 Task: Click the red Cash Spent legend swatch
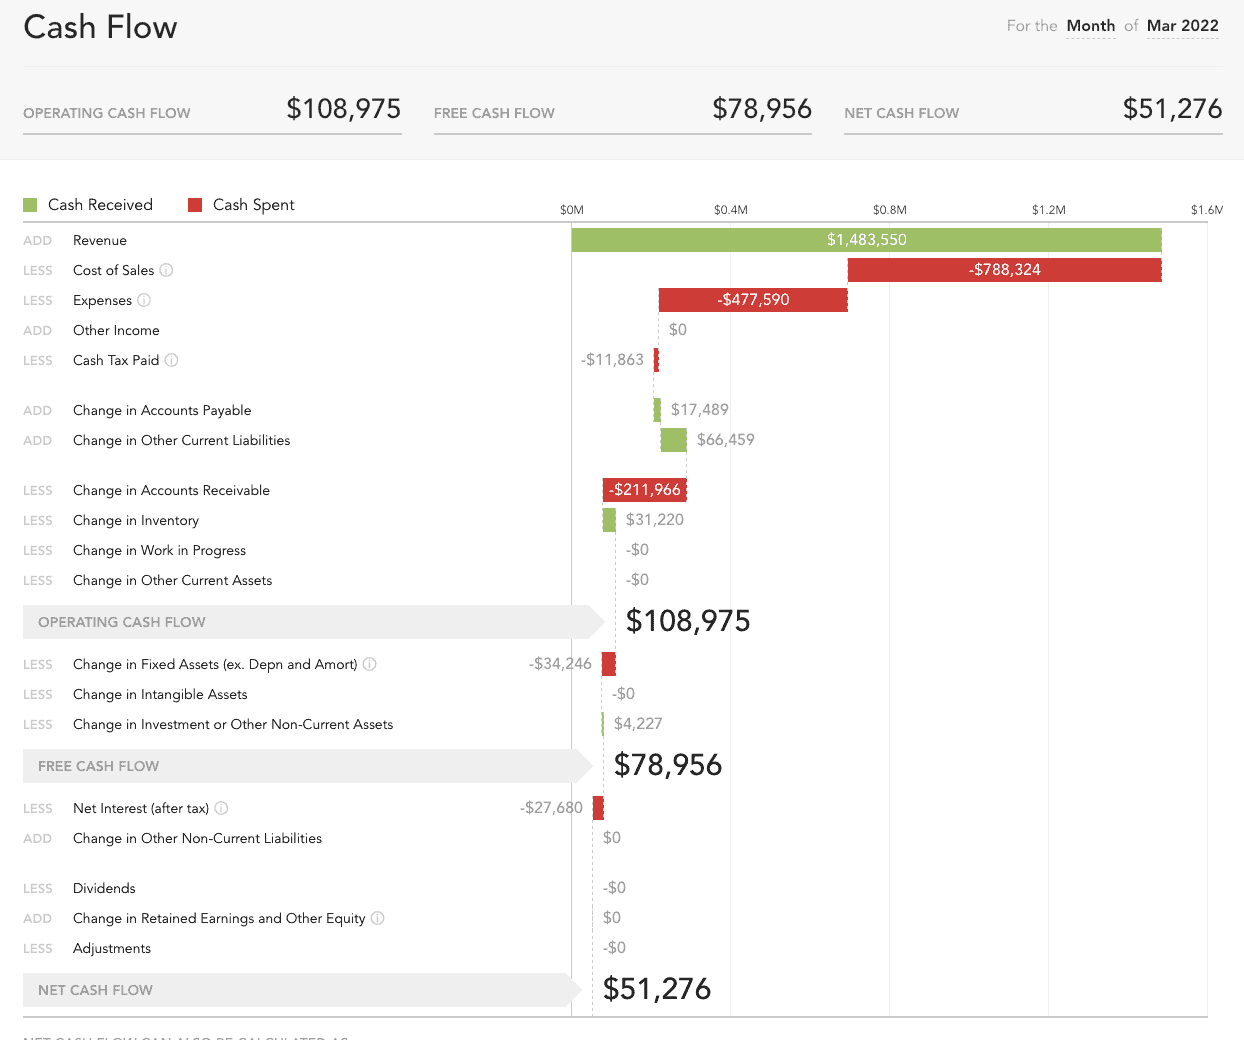coord(195,205)
